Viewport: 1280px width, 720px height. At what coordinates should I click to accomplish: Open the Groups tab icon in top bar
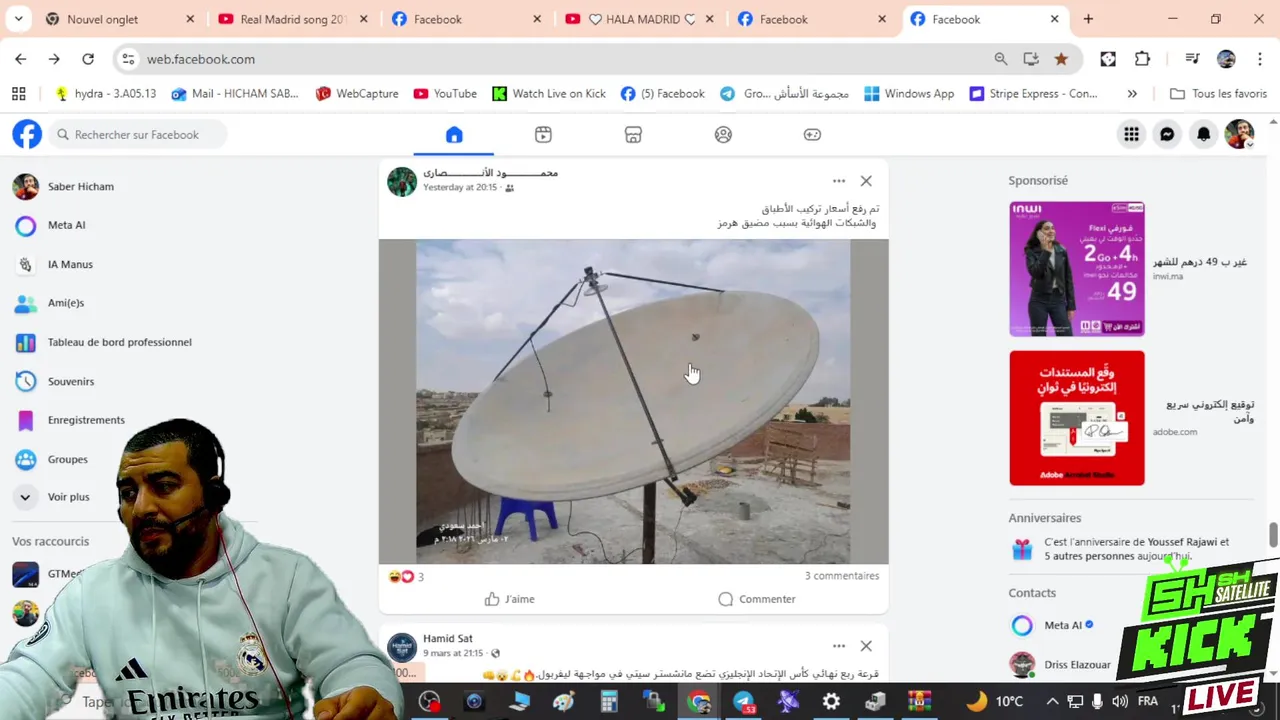tap(723, 135)
